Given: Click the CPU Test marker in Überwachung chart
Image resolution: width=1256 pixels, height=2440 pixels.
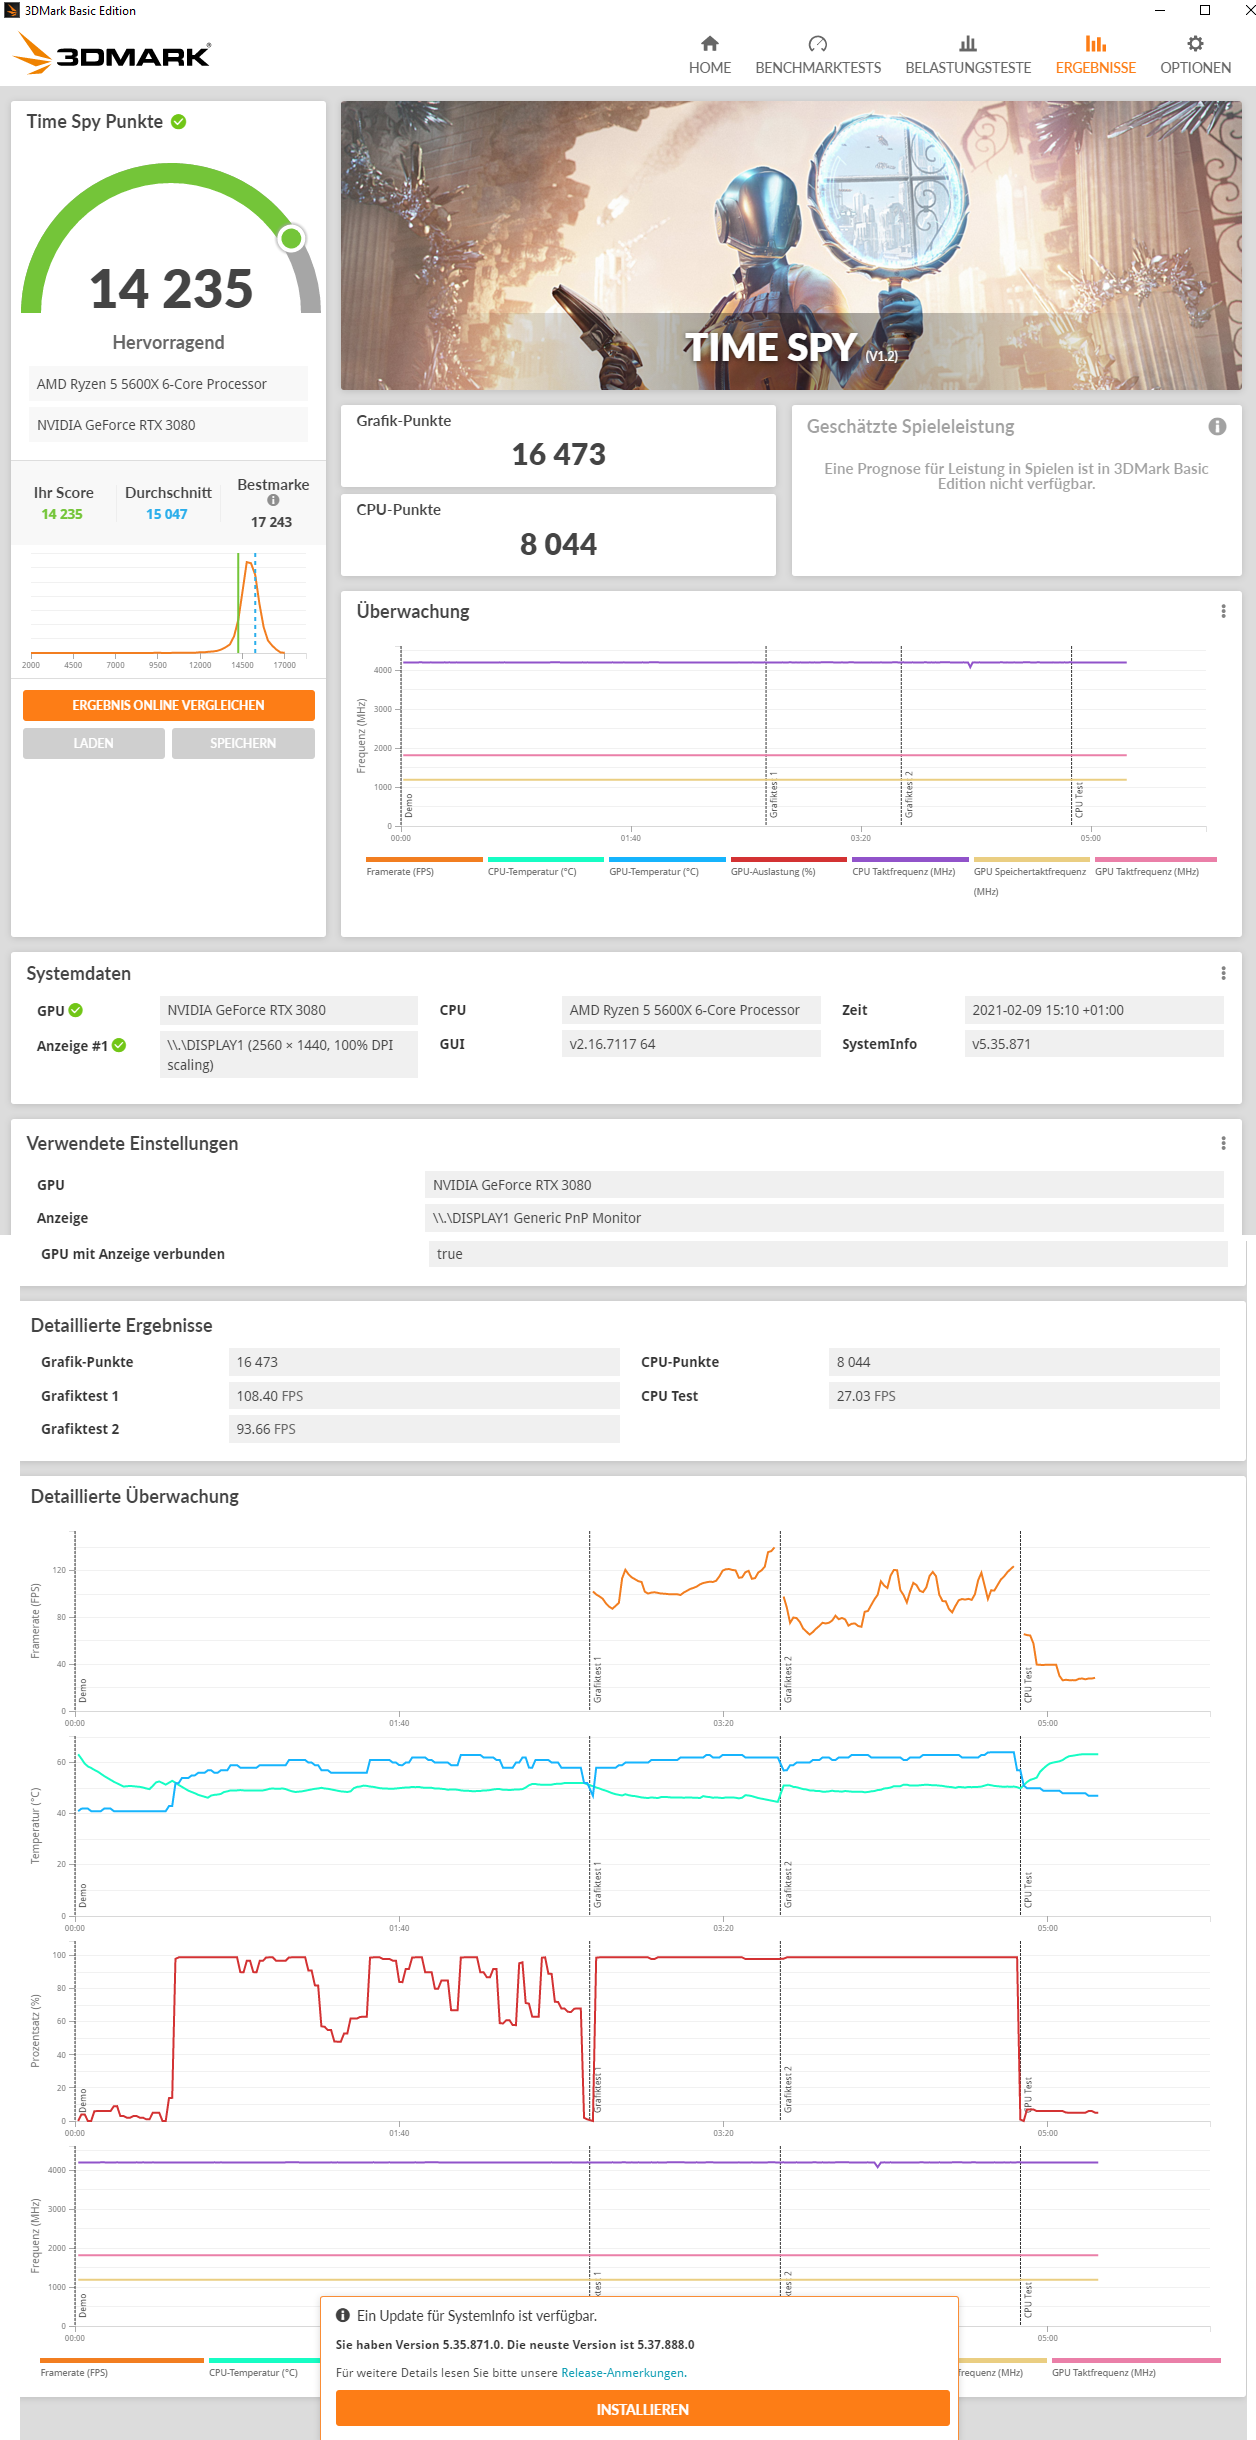Looking at the screenshot, I should pyautogui.click(x=1078, y=800).
